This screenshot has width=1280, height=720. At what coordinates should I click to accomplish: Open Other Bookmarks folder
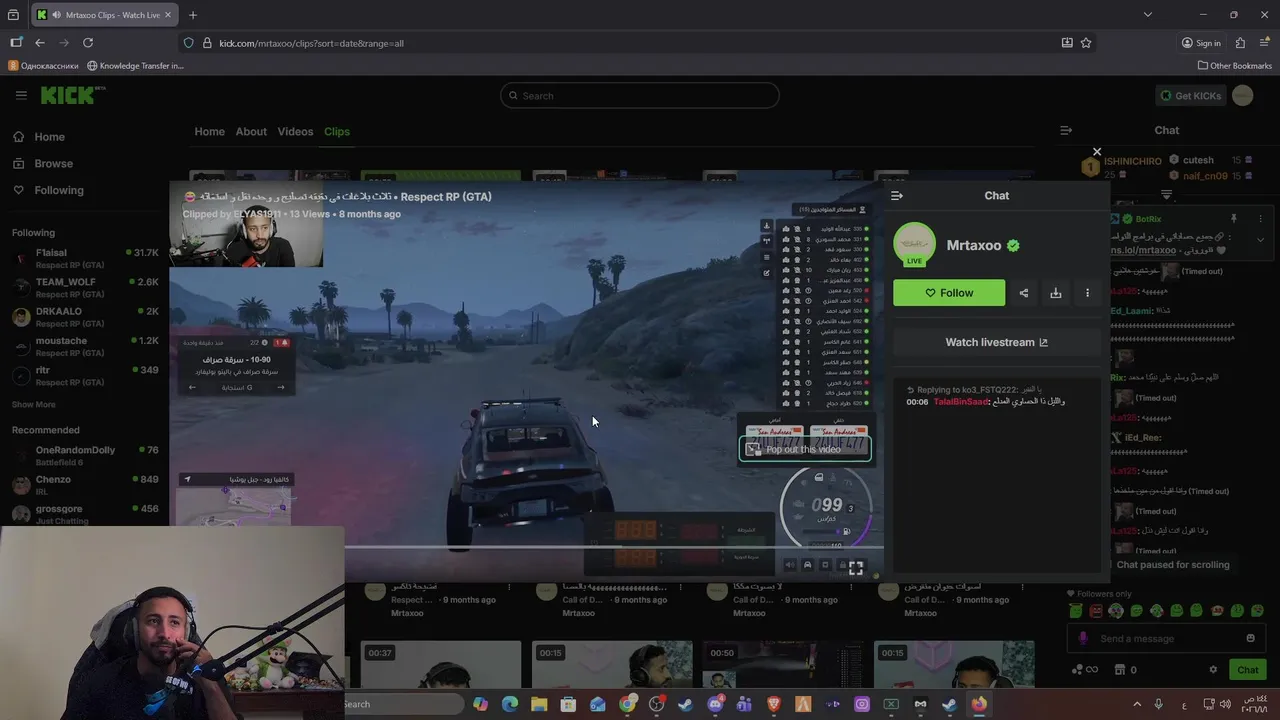tap(1235, 66)
